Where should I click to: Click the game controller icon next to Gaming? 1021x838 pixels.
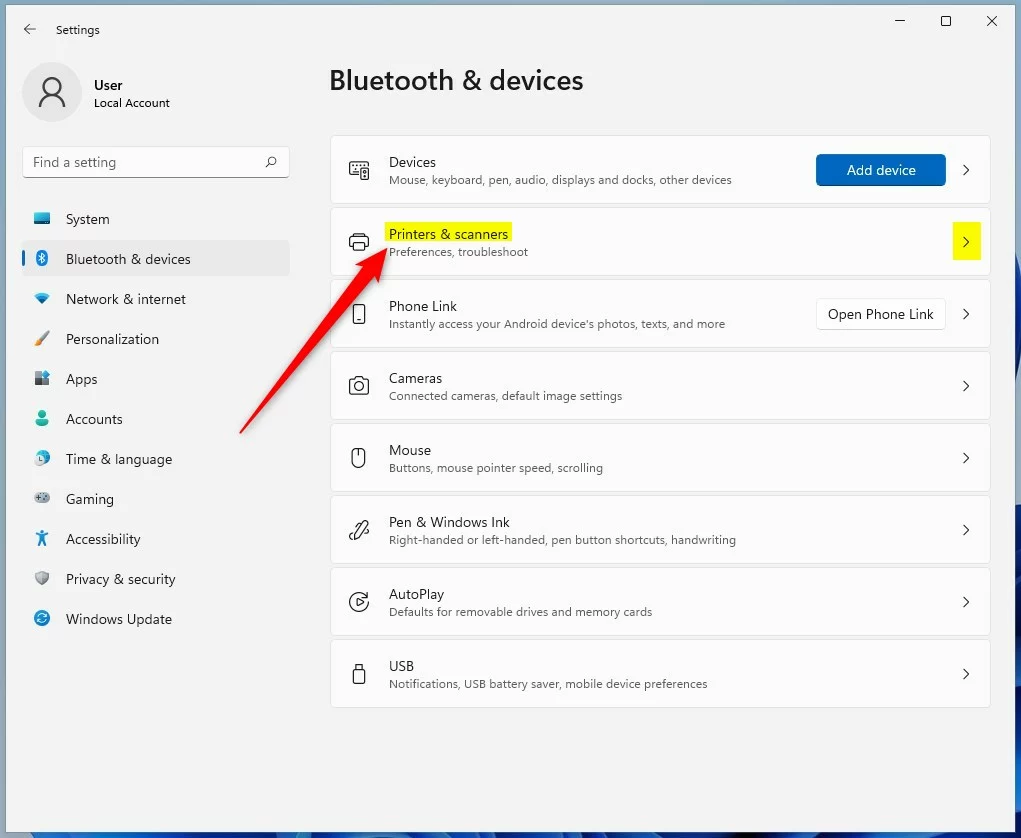pyautogui.click(x=41, y=499)
